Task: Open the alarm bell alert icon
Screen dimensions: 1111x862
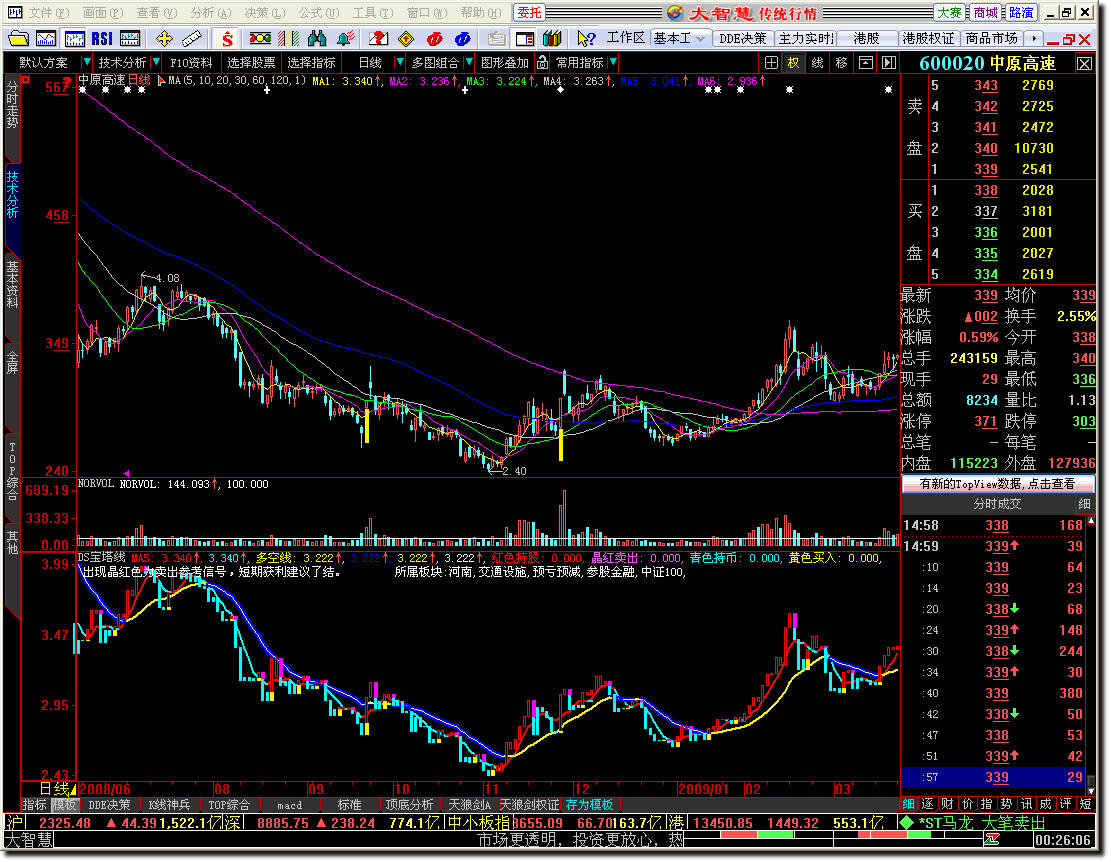Action: pyautogui.click(x=346, y=38)
